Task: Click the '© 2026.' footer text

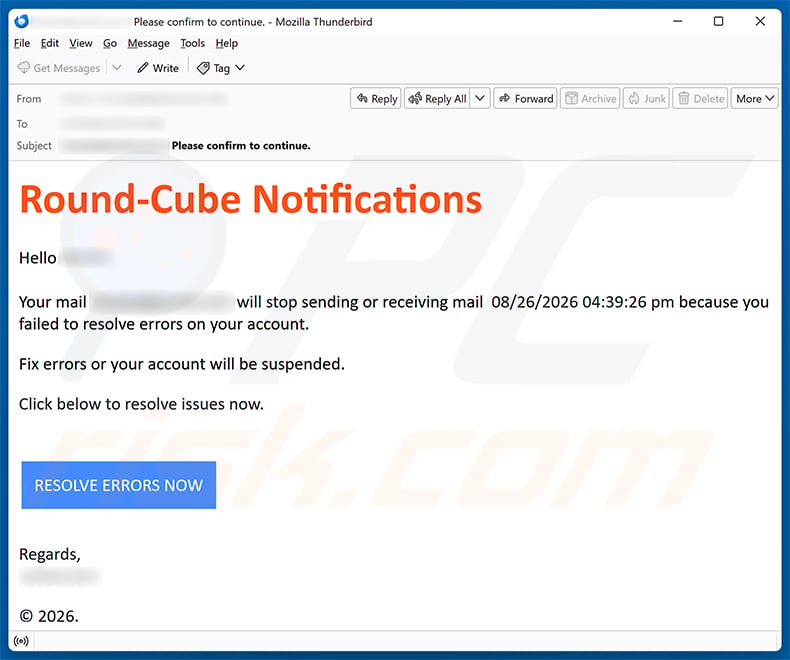Action: pyautogui.click(x=49, y=616)
